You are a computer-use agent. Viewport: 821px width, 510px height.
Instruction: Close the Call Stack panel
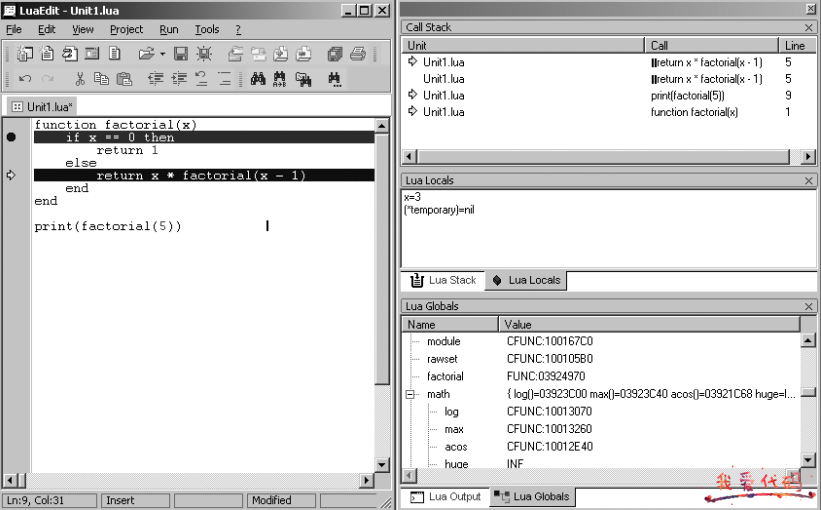point(808,27)
